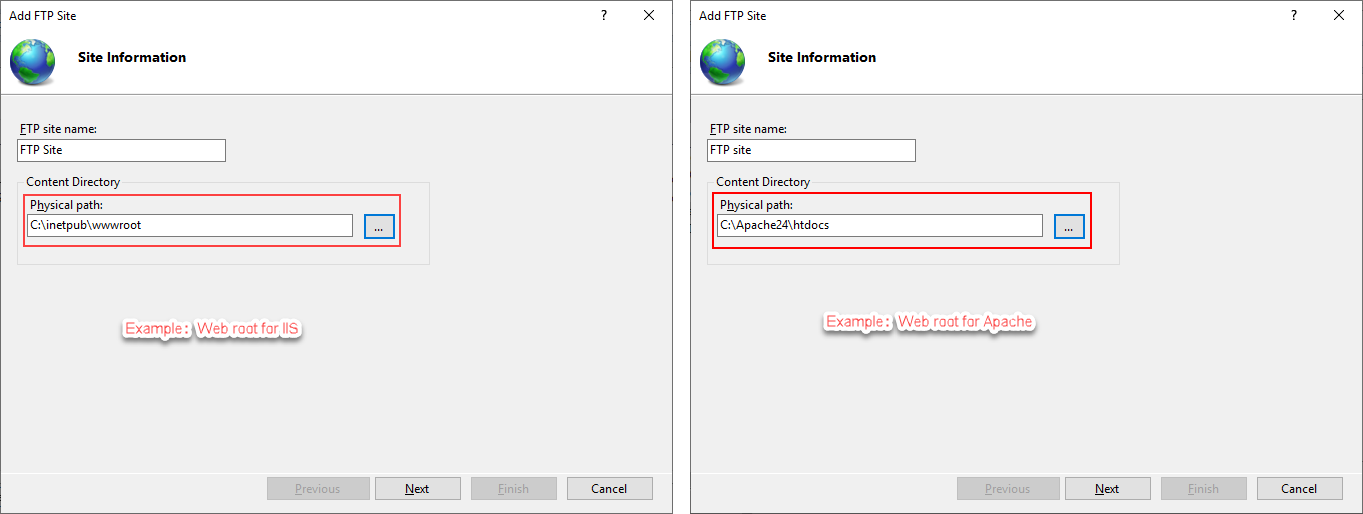1363x514 pixels.
Task: Click Previous in the IIS example dialog
Action: coord(317,489)
